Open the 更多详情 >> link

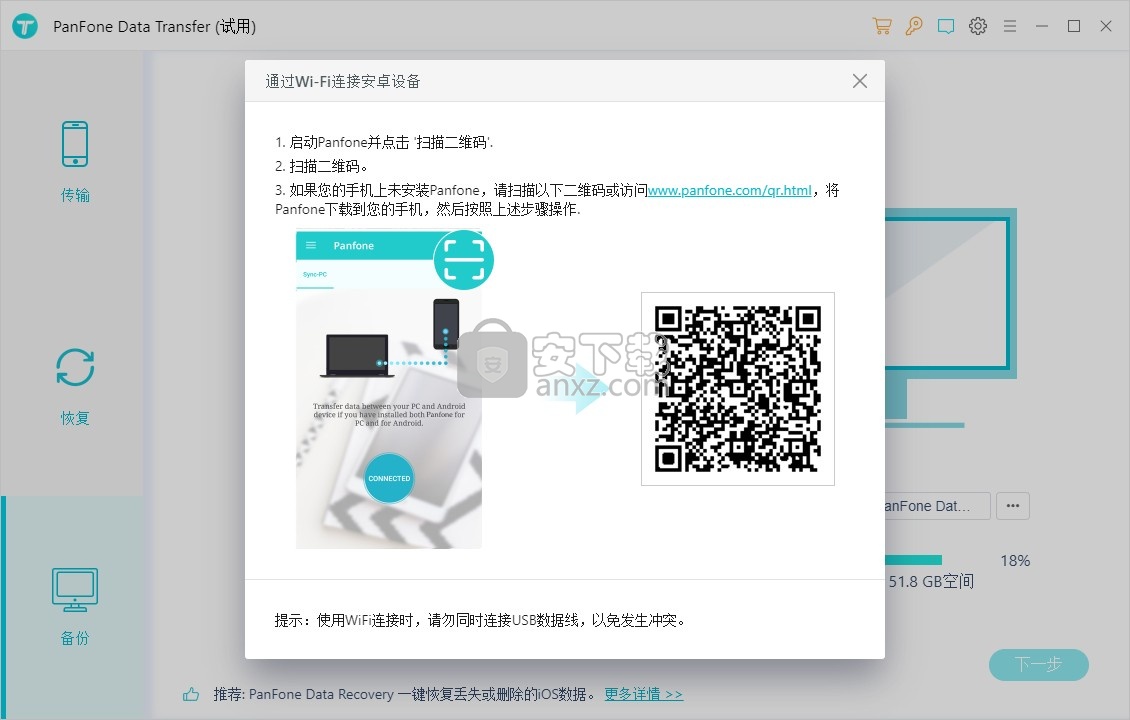[x=643, y=694]
